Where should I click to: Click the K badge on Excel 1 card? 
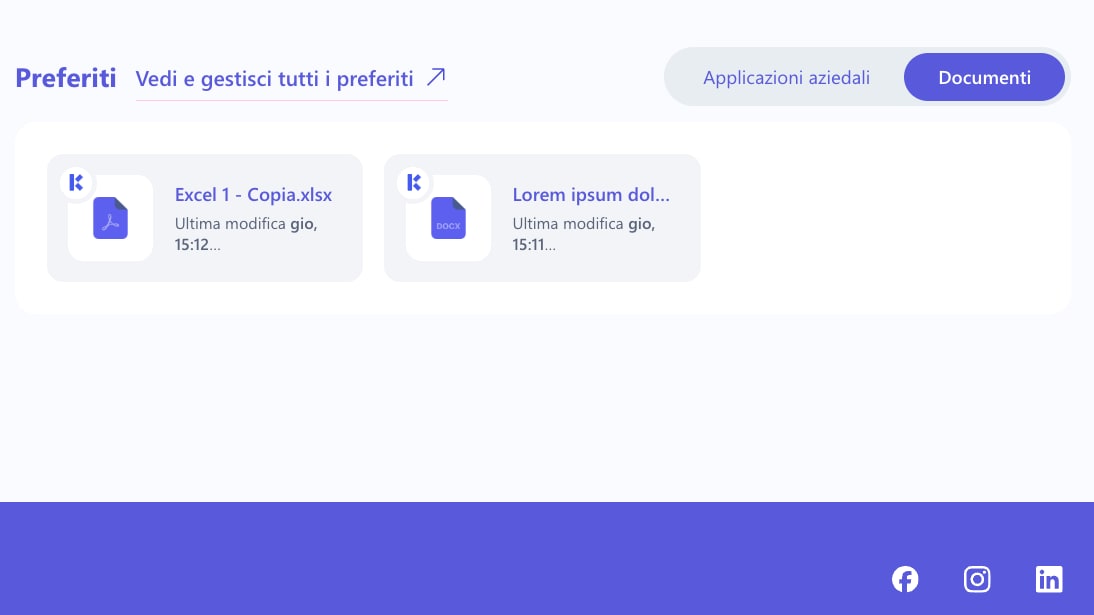click(x=76, y=183)
